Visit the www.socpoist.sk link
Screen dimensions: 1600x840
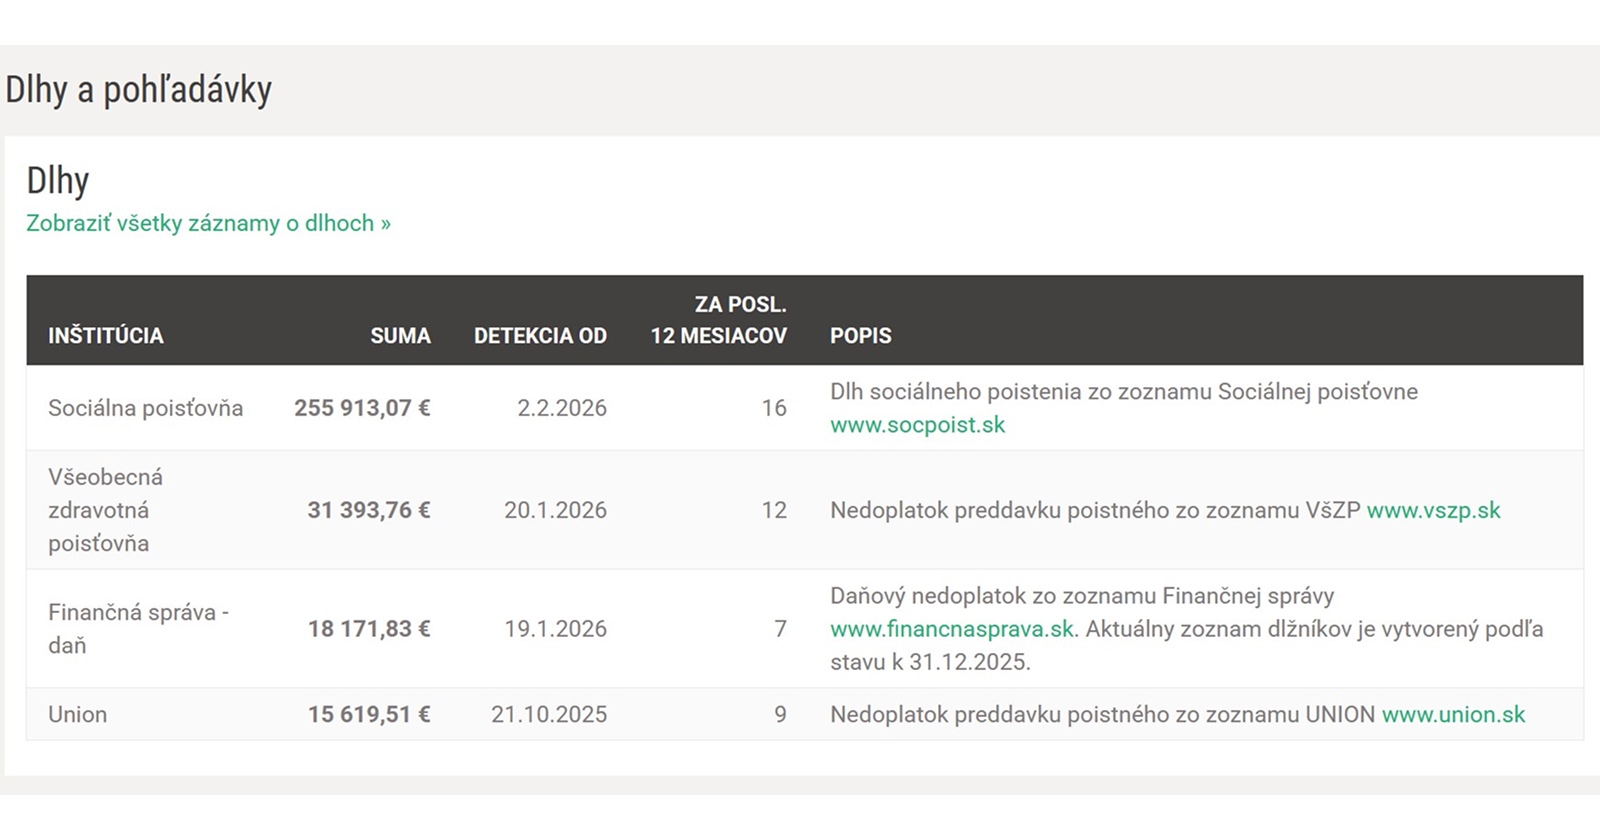(917, 425)
